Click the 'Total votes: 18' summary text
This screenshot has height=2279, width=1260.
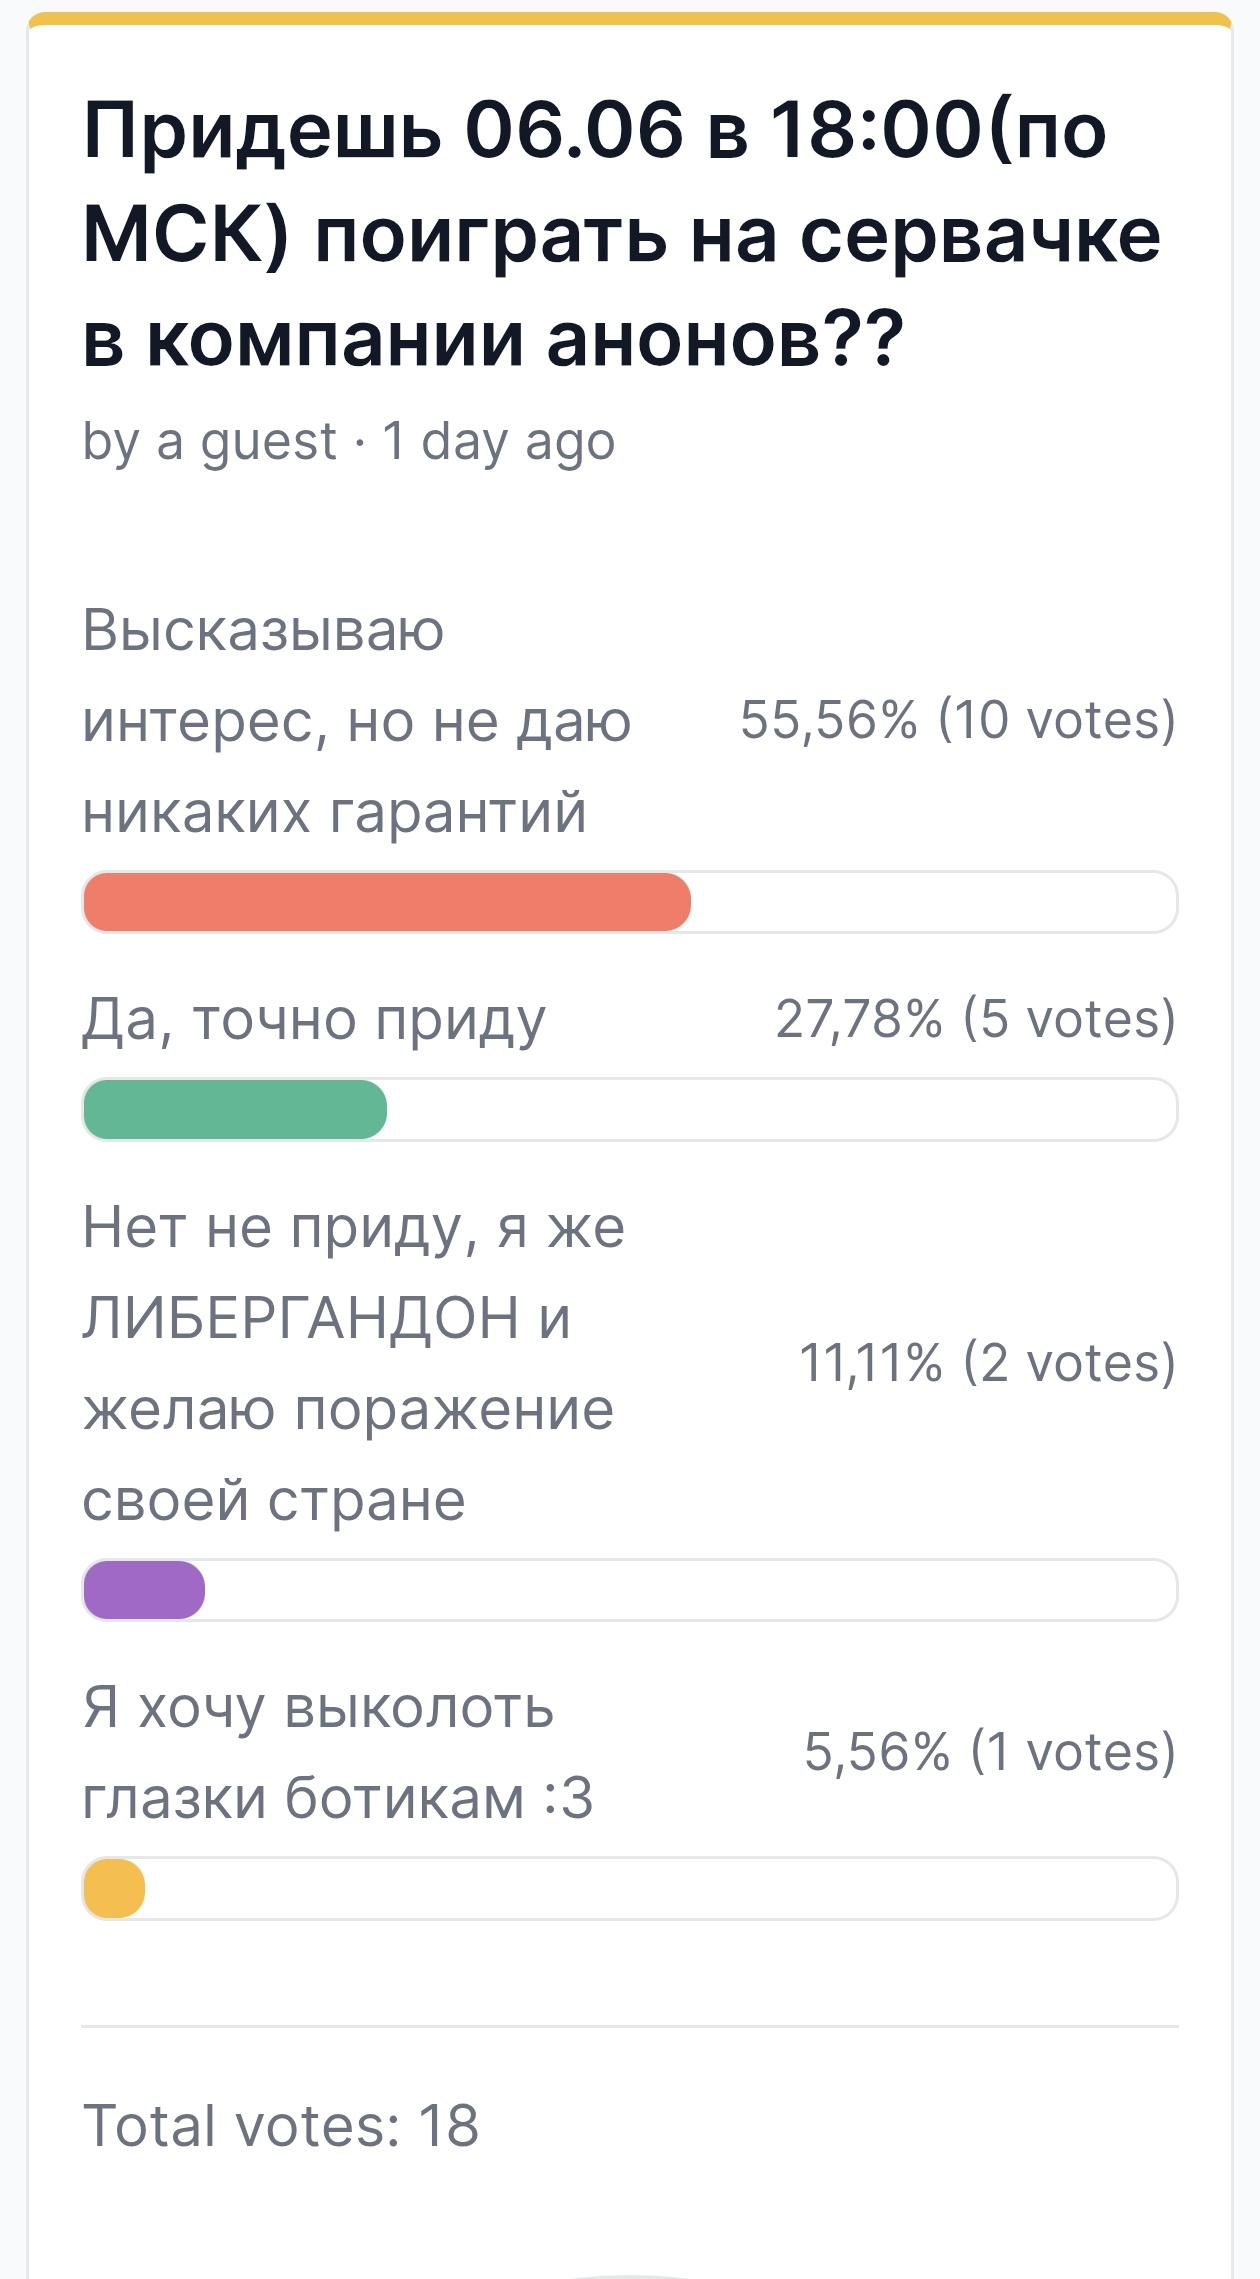(x=281, y=2125)
